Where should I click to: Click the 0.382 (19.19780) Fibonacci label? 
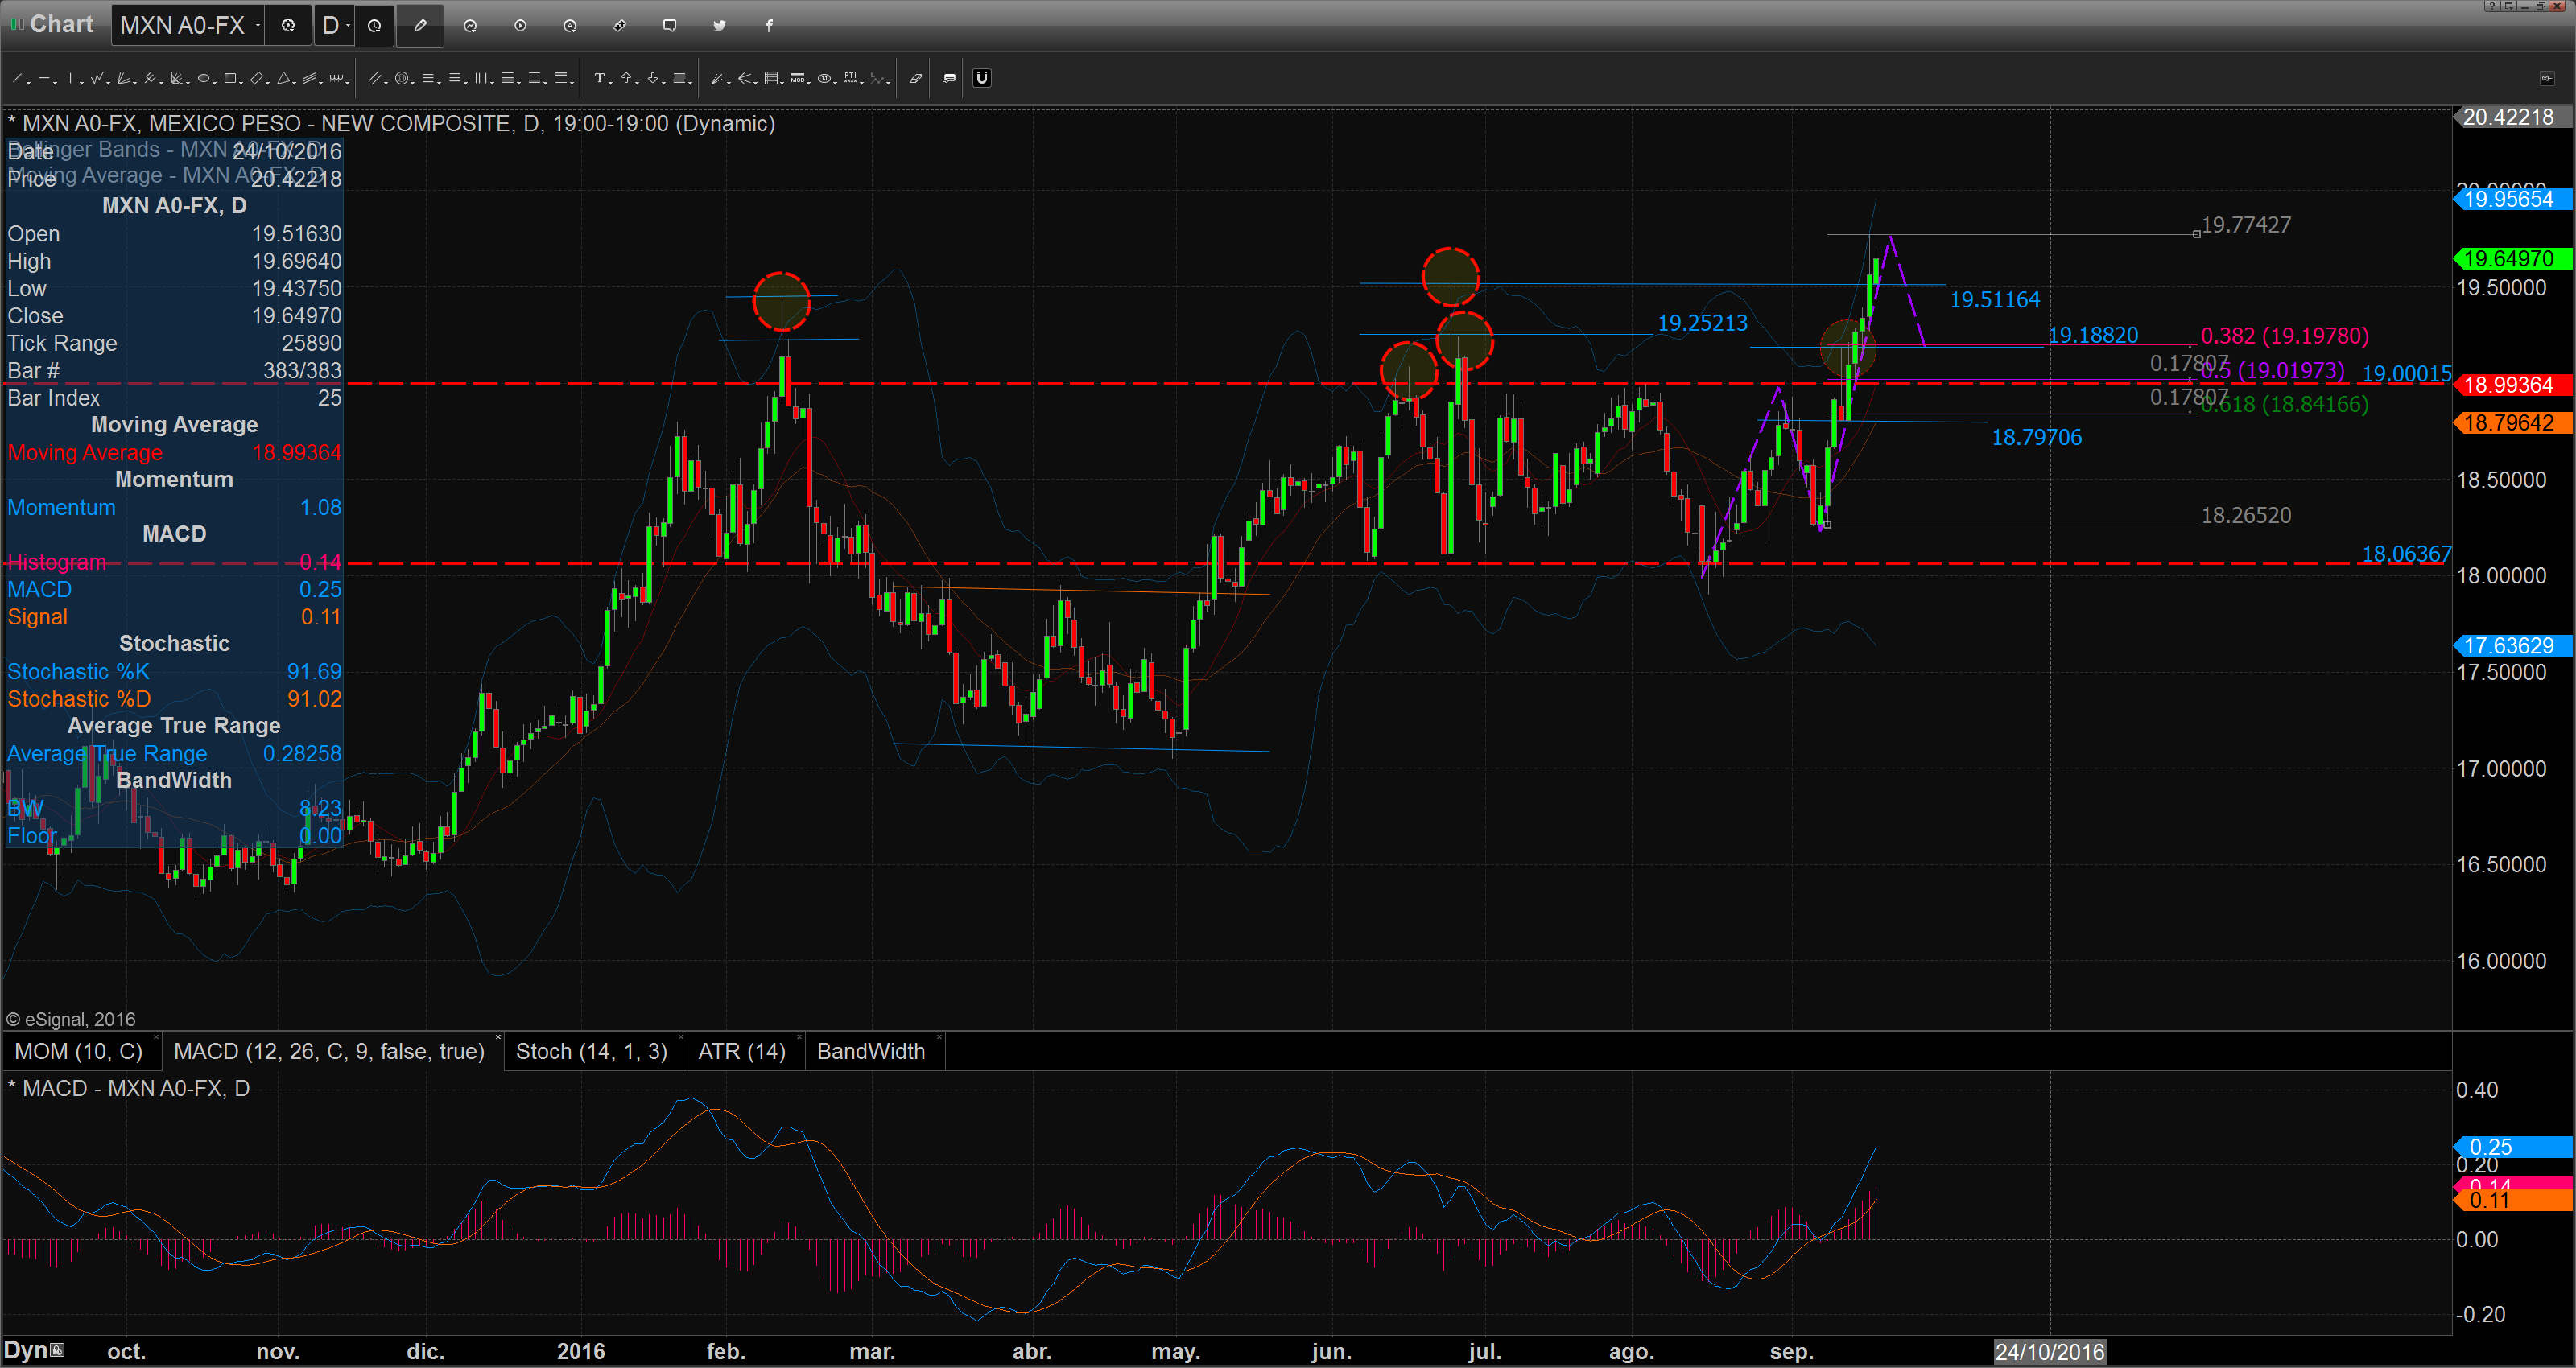click(x=2284, y=336)
